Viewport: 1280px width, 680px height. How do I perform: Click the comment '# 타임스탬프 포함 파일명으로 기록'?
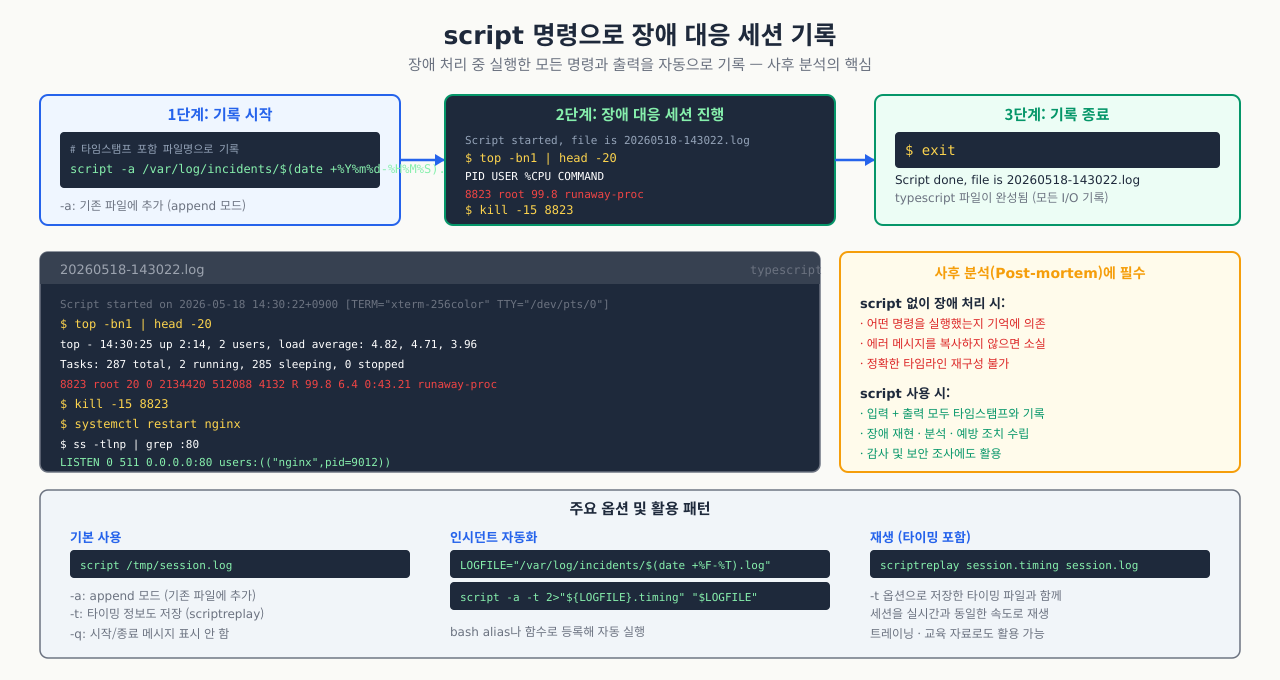(154, 148)
